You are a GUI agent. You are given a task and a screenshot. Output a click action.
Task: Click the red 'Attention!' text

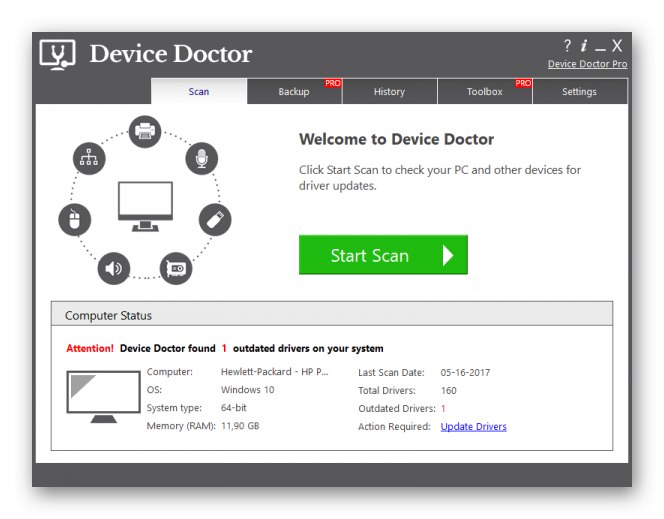90,348
